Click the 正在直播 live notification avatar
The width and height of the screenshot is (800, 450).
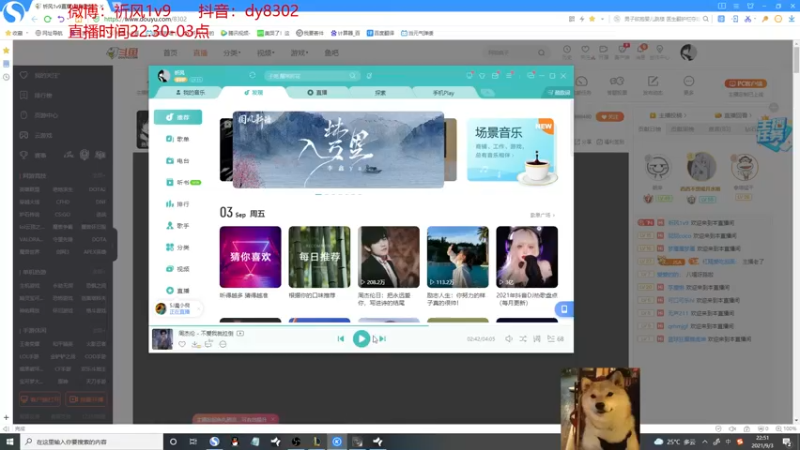coord(161,309)
